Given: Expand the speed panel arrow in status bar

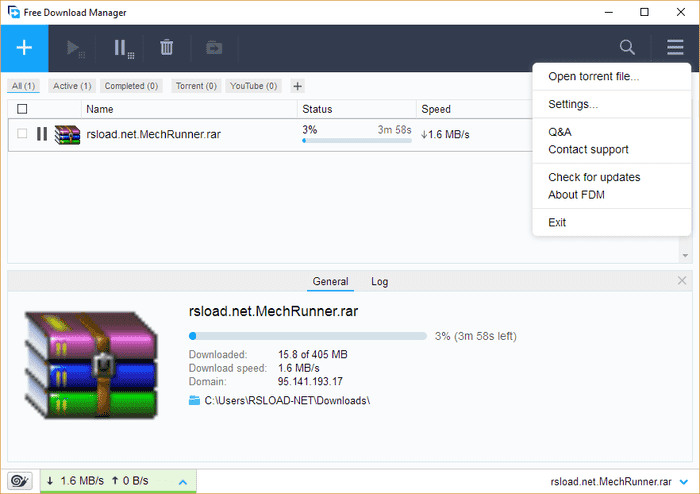Looking at the screenshot, I should [x=182, y=482].
